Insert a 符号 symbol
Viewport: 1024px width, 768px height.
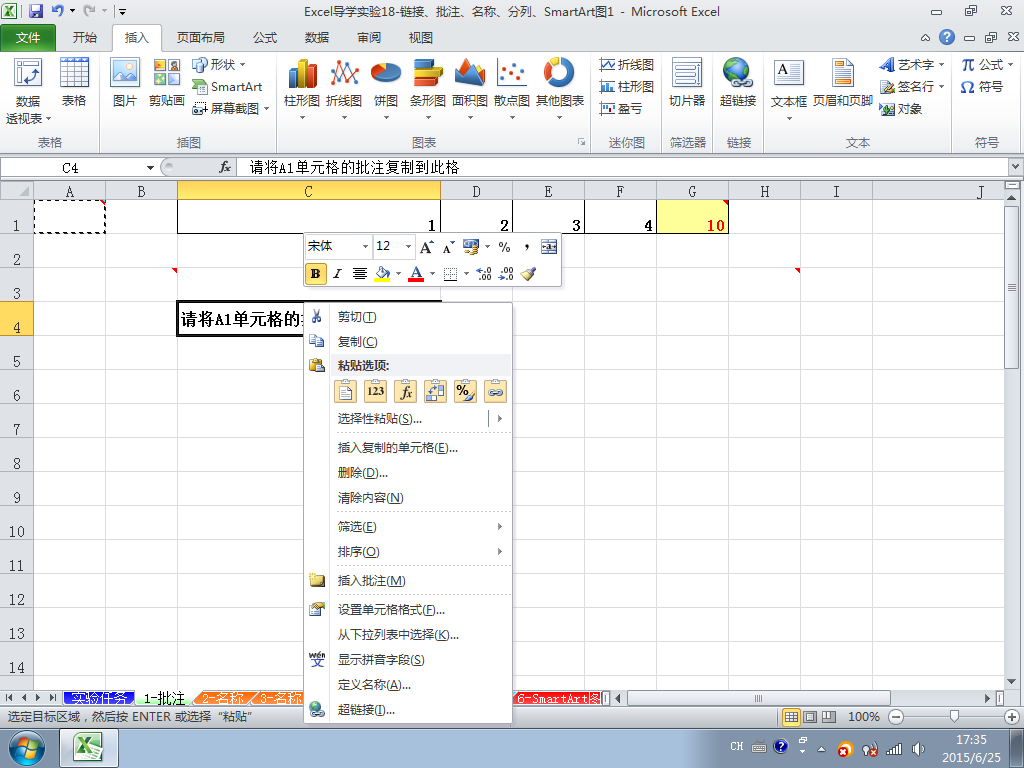[x=982, y=87]
